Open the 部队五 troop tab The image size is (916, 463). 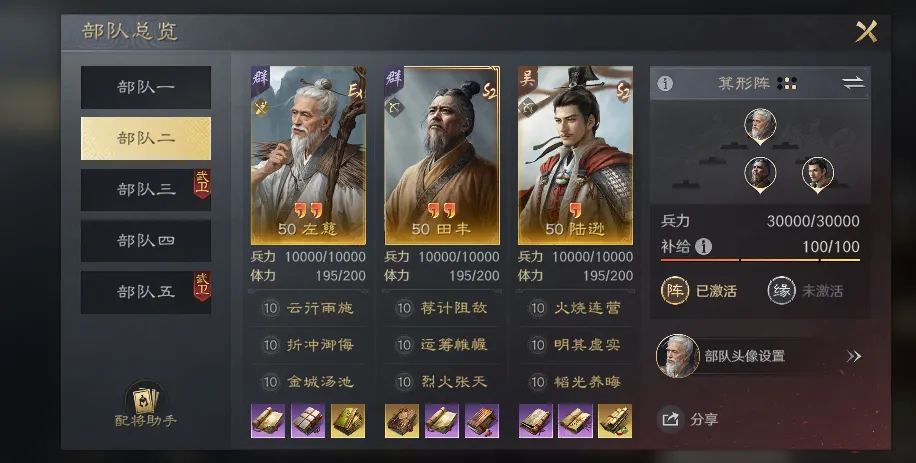coord(146,292)
